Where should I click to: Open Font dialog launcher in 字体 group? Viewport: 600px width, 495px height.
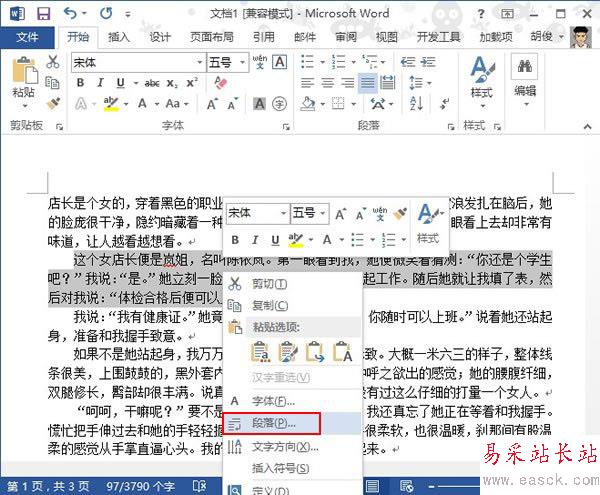[x=286, y=127]
